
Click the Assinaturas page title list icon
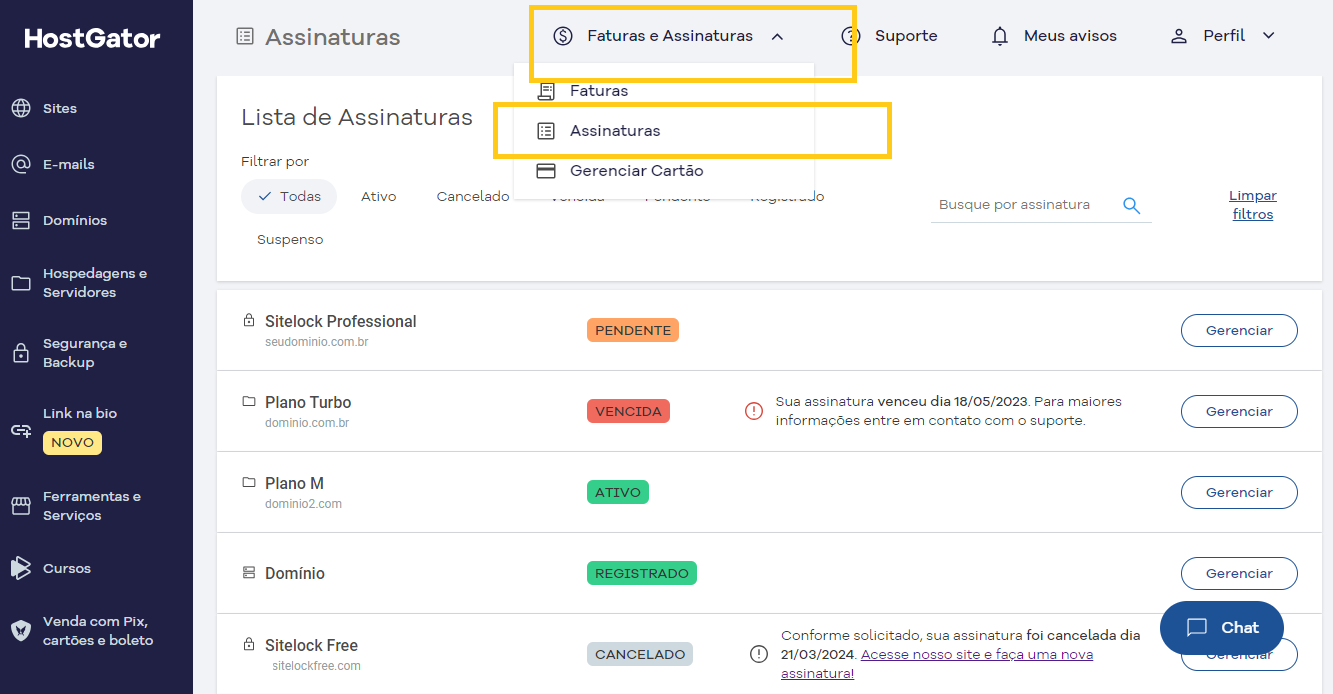coord(245,37)
